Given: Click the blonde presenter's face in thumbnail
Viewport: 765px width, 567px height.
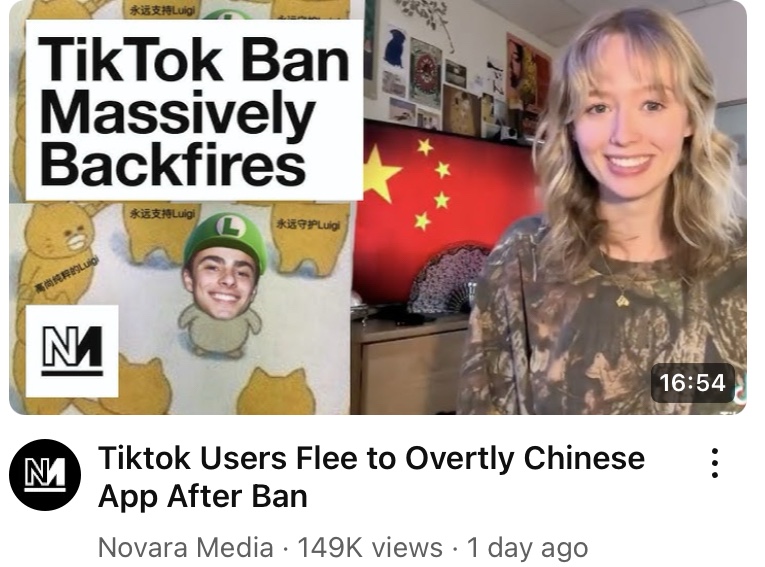Looking at the screenshot, I should [629, 122].
